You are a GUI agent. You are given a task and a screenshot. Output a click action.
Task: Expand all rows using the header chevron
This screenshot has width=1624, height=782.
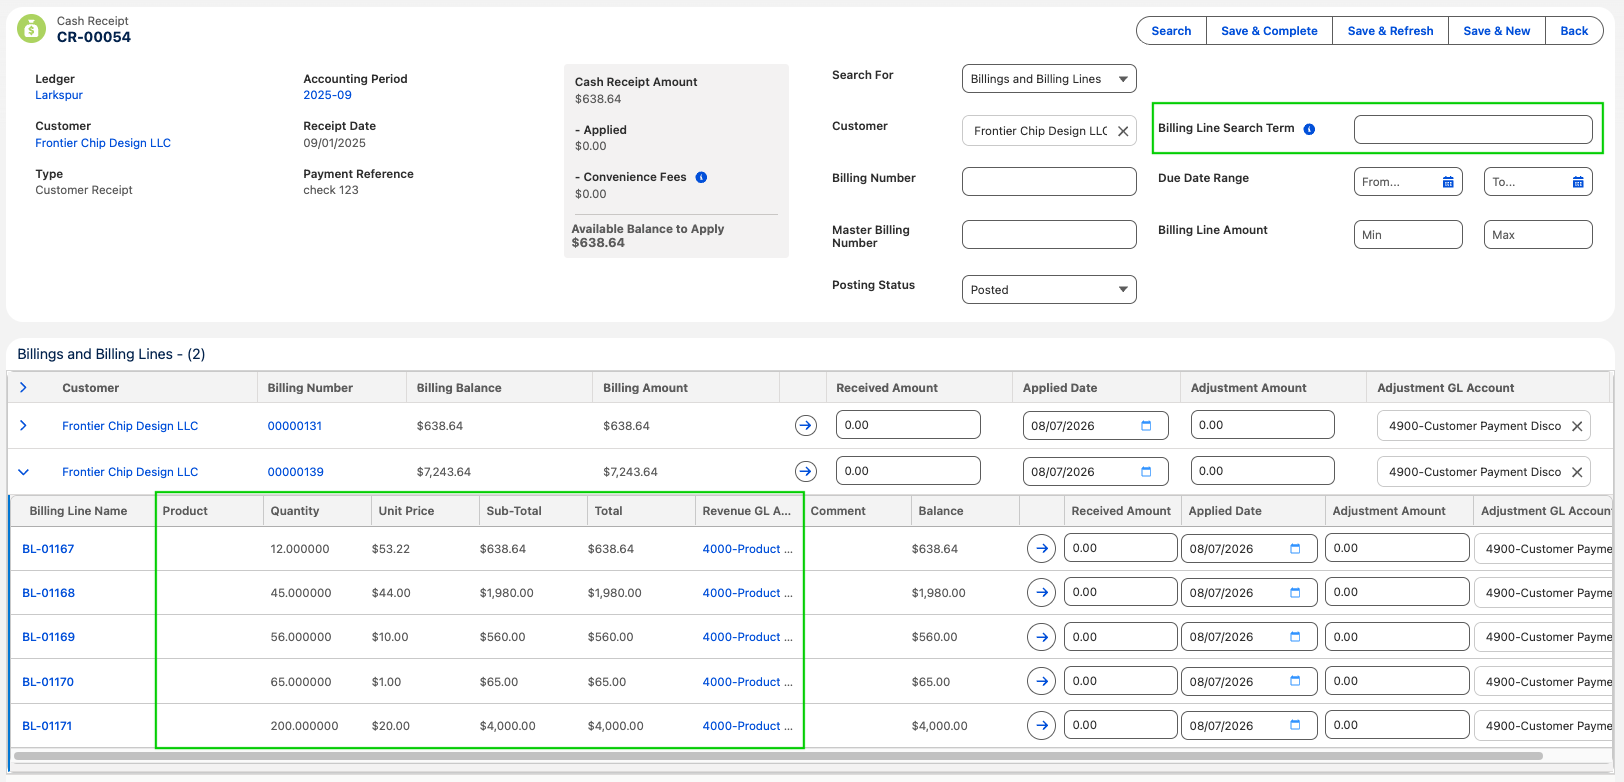pyautogui.click(x=23, y=388)
